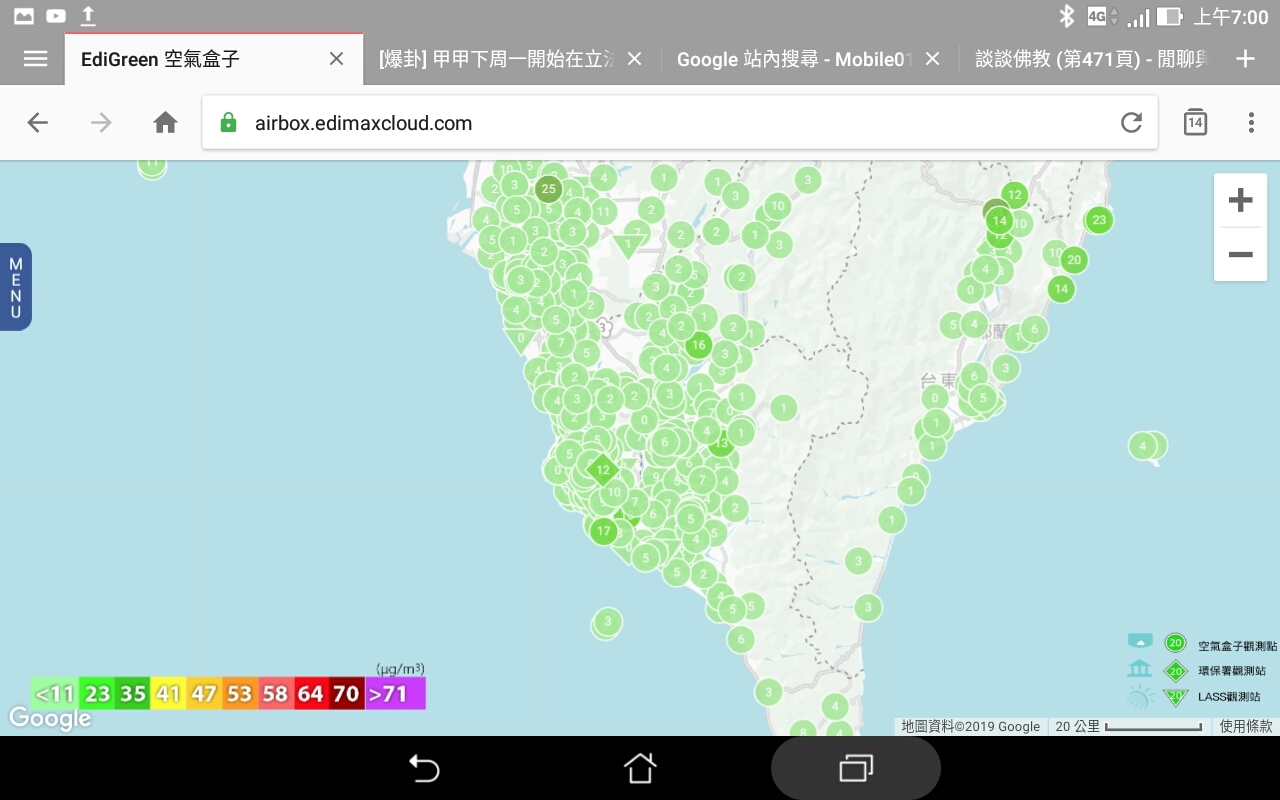Select east coast map marker 23
The image size is (1280, 800).
pyautogui.click(x=1099, y=219)
